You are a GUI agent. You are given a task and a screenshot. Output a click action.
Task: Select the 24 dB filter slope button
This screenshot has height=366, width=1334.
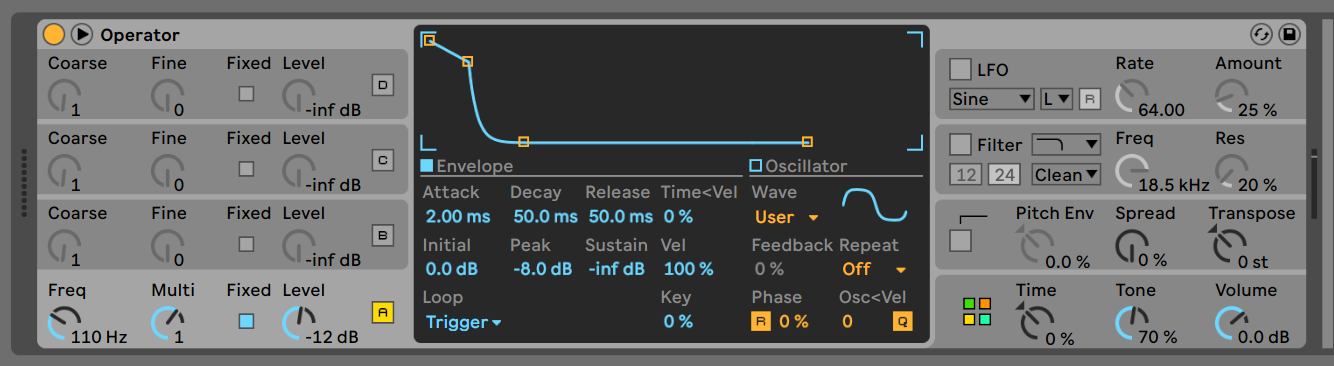(1004, 175)
